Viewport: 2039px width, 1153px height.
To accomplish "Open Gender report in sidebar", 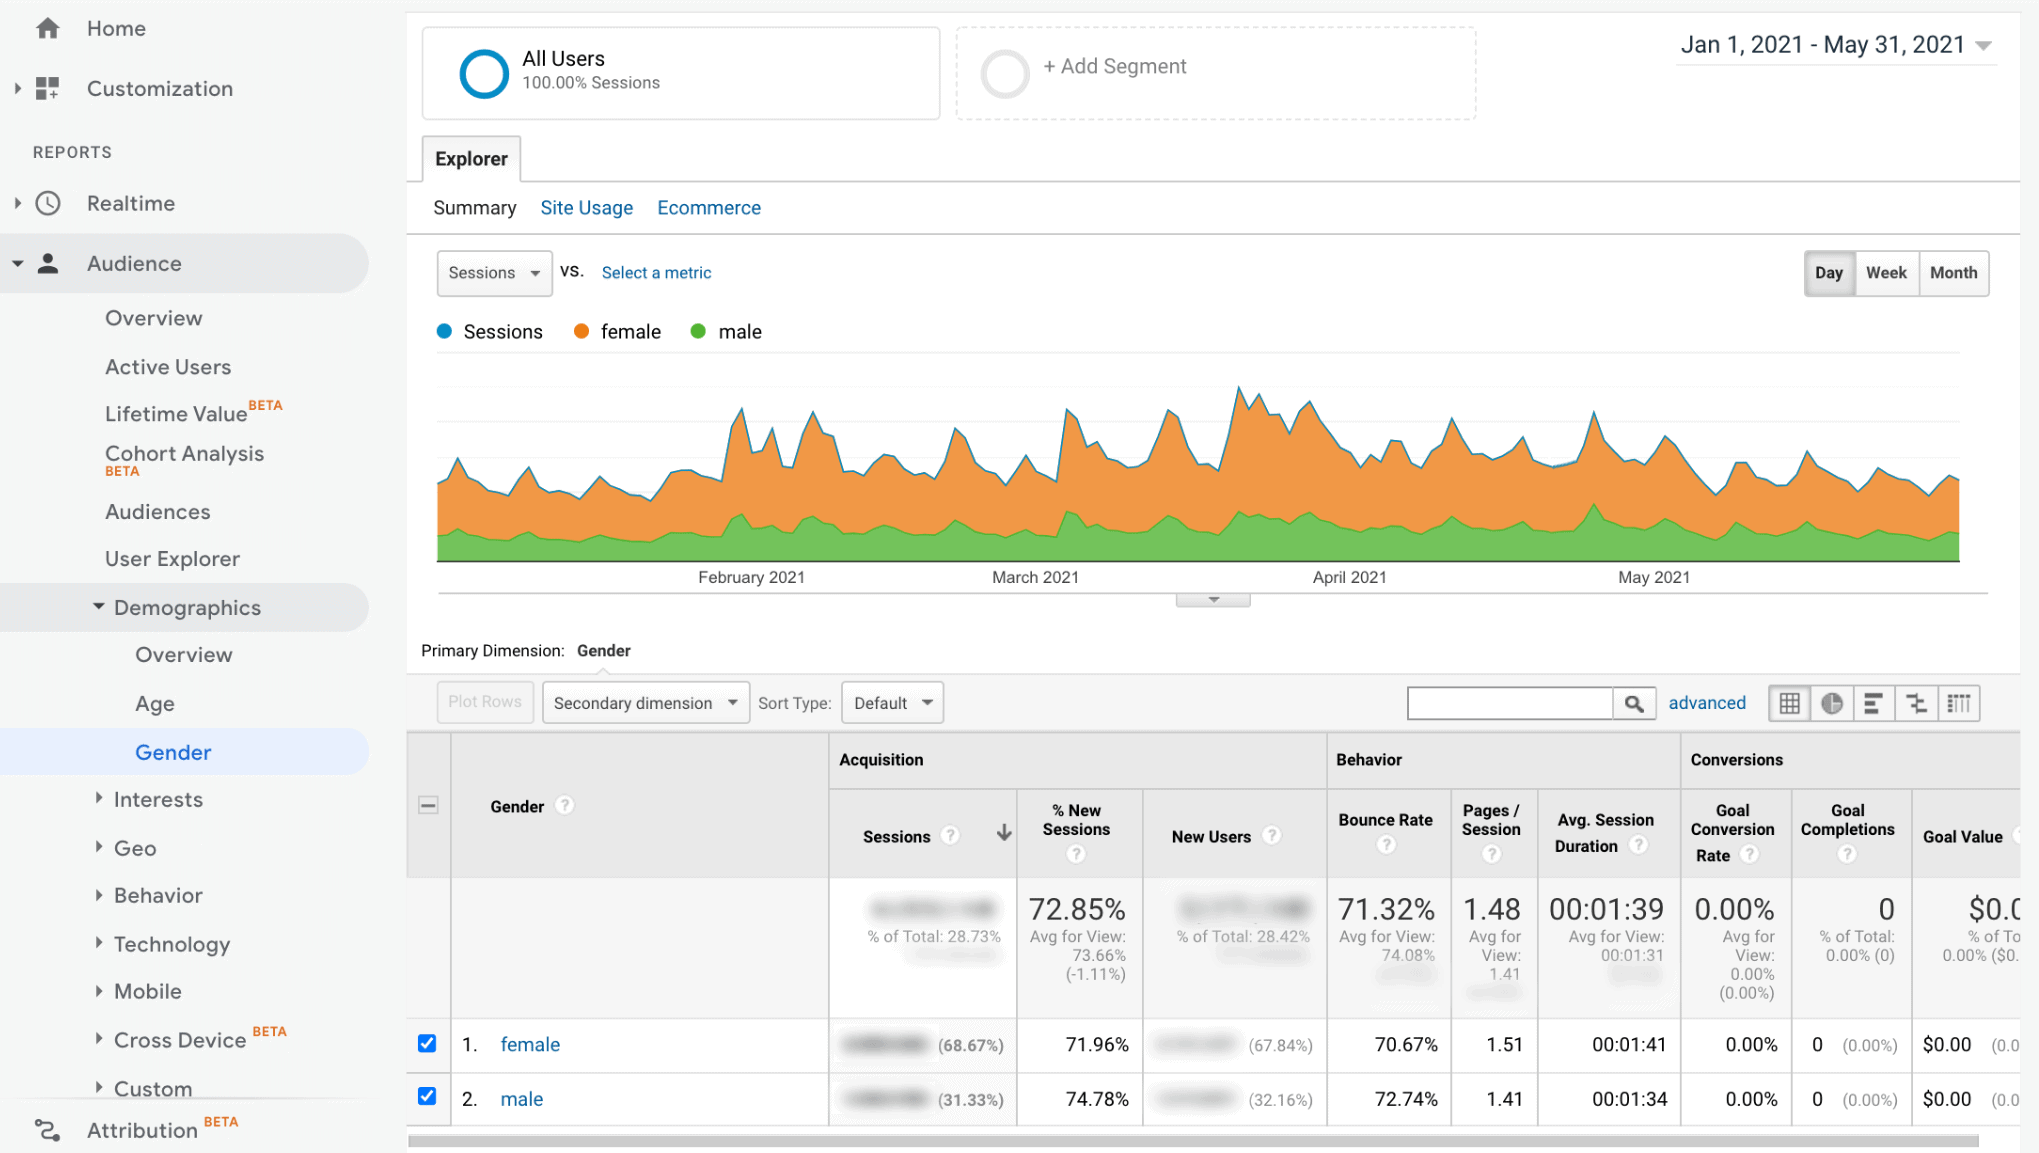I will point(173,752).
